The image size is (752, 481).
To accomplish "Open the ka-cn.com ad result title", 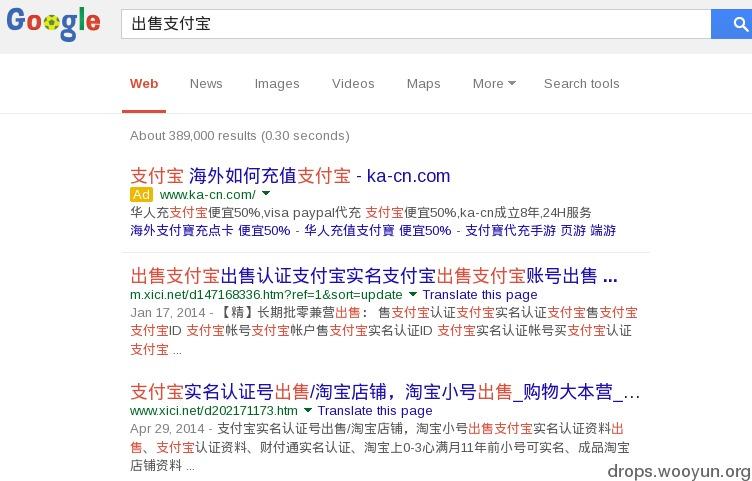I will (290, 176).
